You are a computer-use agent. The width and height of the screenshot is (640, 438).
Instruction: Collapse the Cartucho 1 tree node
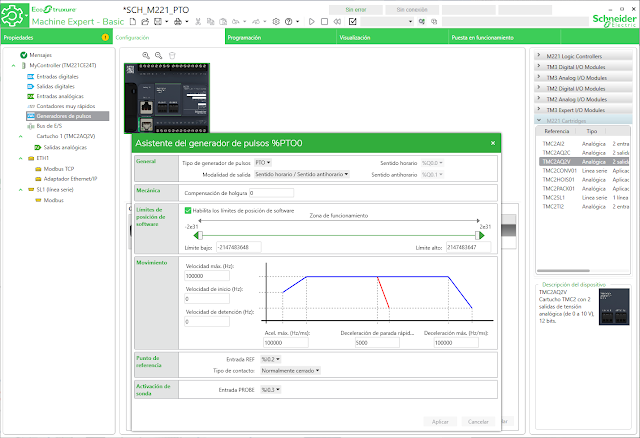coord(20,136)
